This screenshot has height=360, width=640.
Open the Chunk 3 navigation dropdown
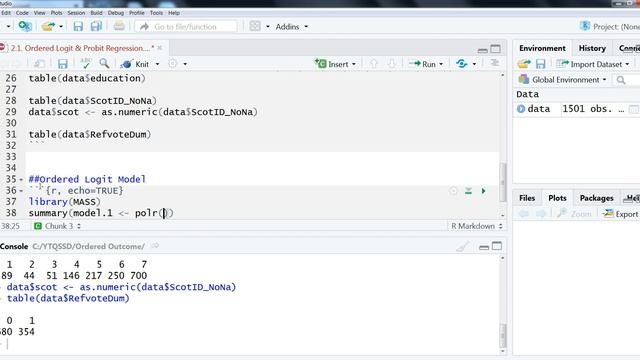[x=58, y=226]
